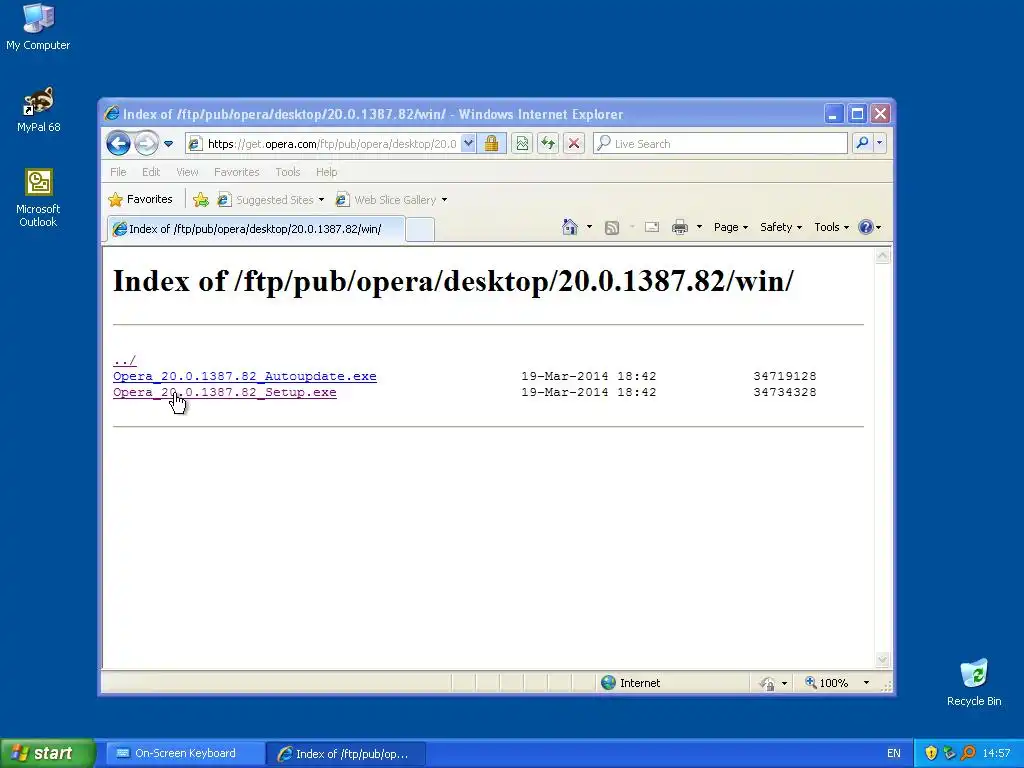Select the Recycle Bin desktop icon
This screenshot has width=1024, height=768.
pyautogui.click(x=974, y=682)
